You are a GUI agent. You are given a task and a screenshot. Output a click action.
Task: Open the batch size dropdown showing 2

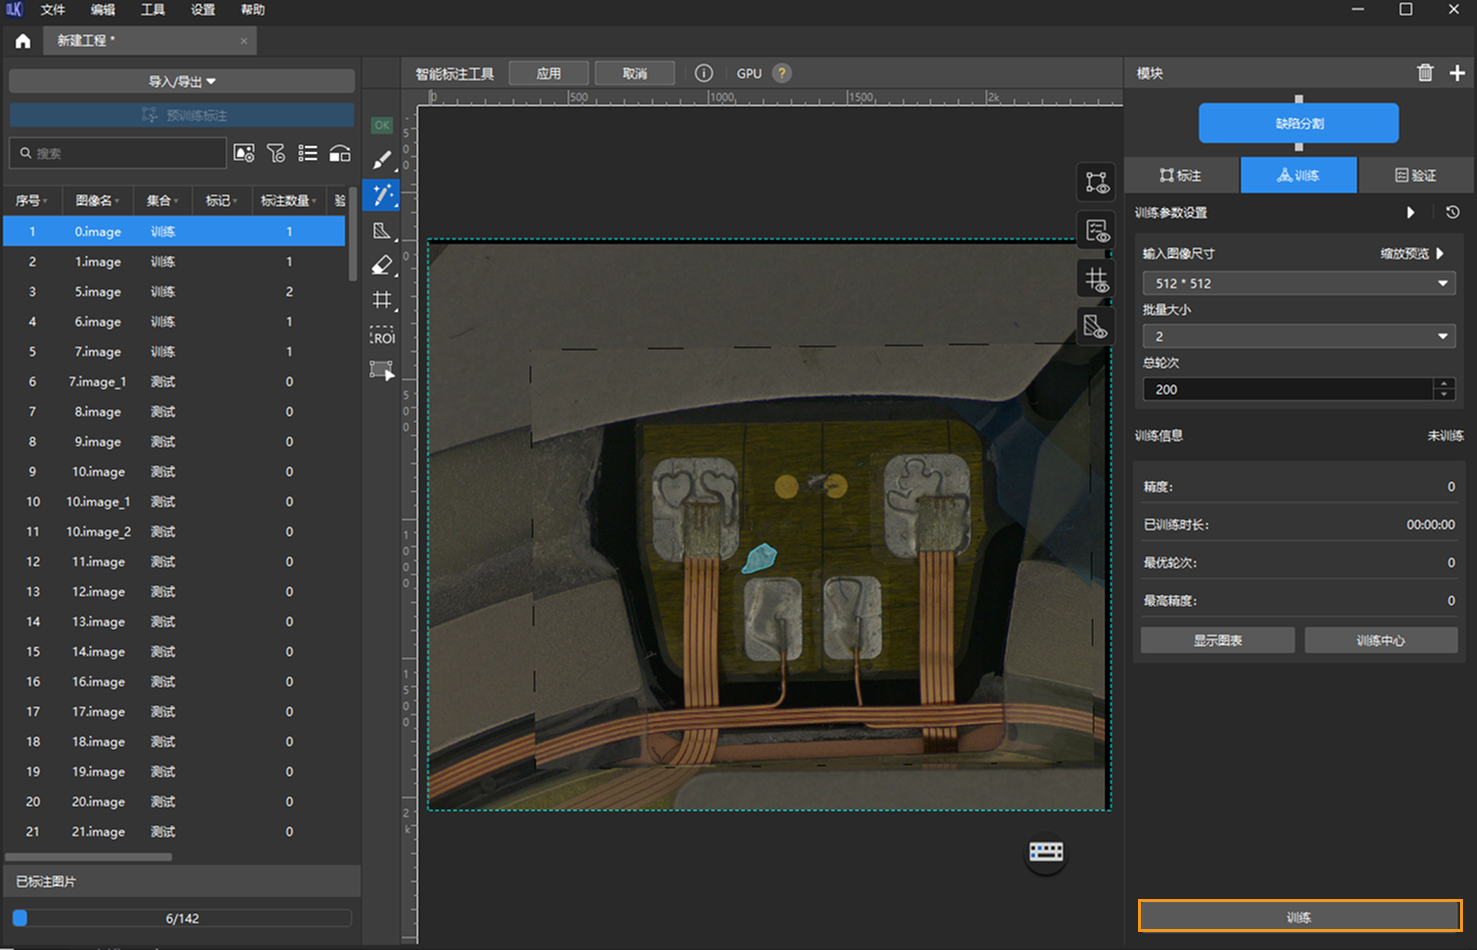tap(1299, 336)
